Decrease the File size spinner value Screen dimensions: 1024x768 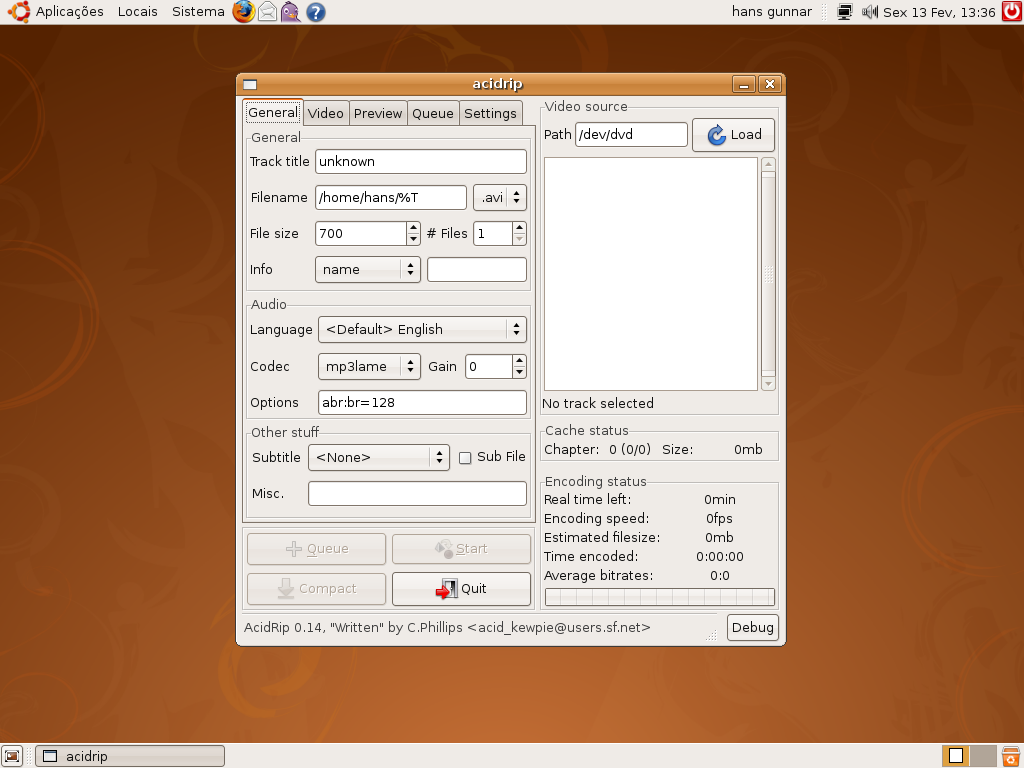pos(413,240)
